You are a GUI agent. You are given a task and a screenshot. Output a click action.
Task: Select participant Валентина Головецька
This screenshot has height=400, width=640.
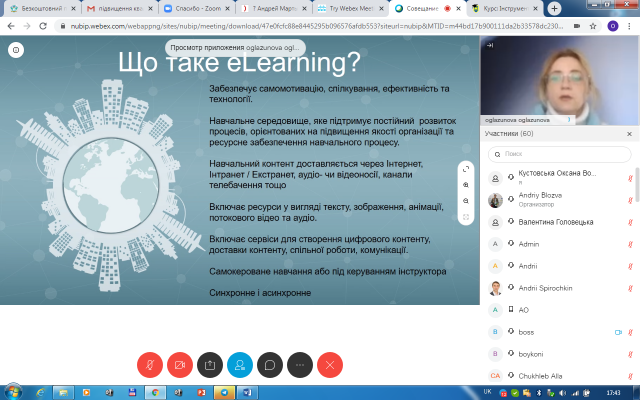pyautogui.click(x=559, y=222)
